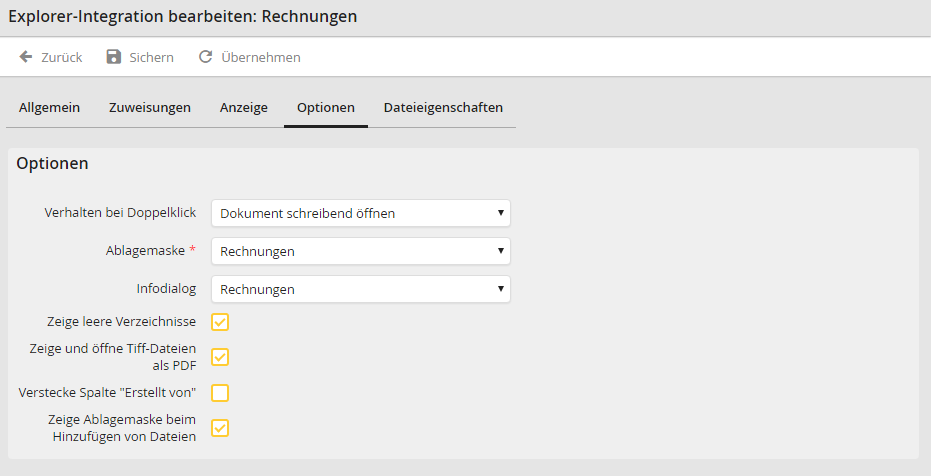The image size is (931, 476).
Task: Expand the Ablagemaske dropdown
Action: pos(360,251)
